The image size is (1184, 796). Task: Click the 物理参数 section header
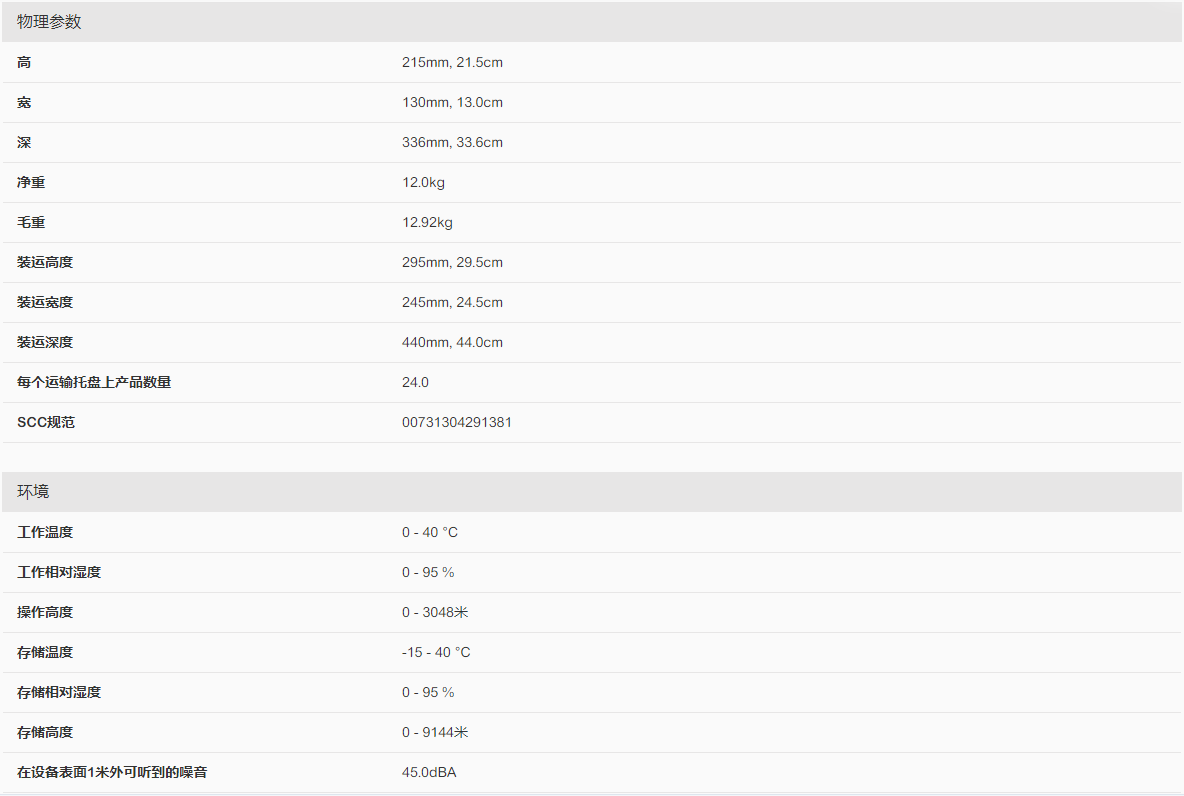49,22
